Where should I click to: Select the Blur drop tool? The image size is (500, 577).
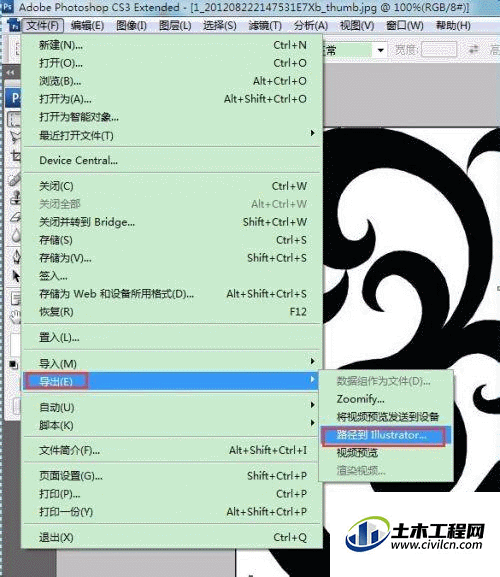point(15,235)
